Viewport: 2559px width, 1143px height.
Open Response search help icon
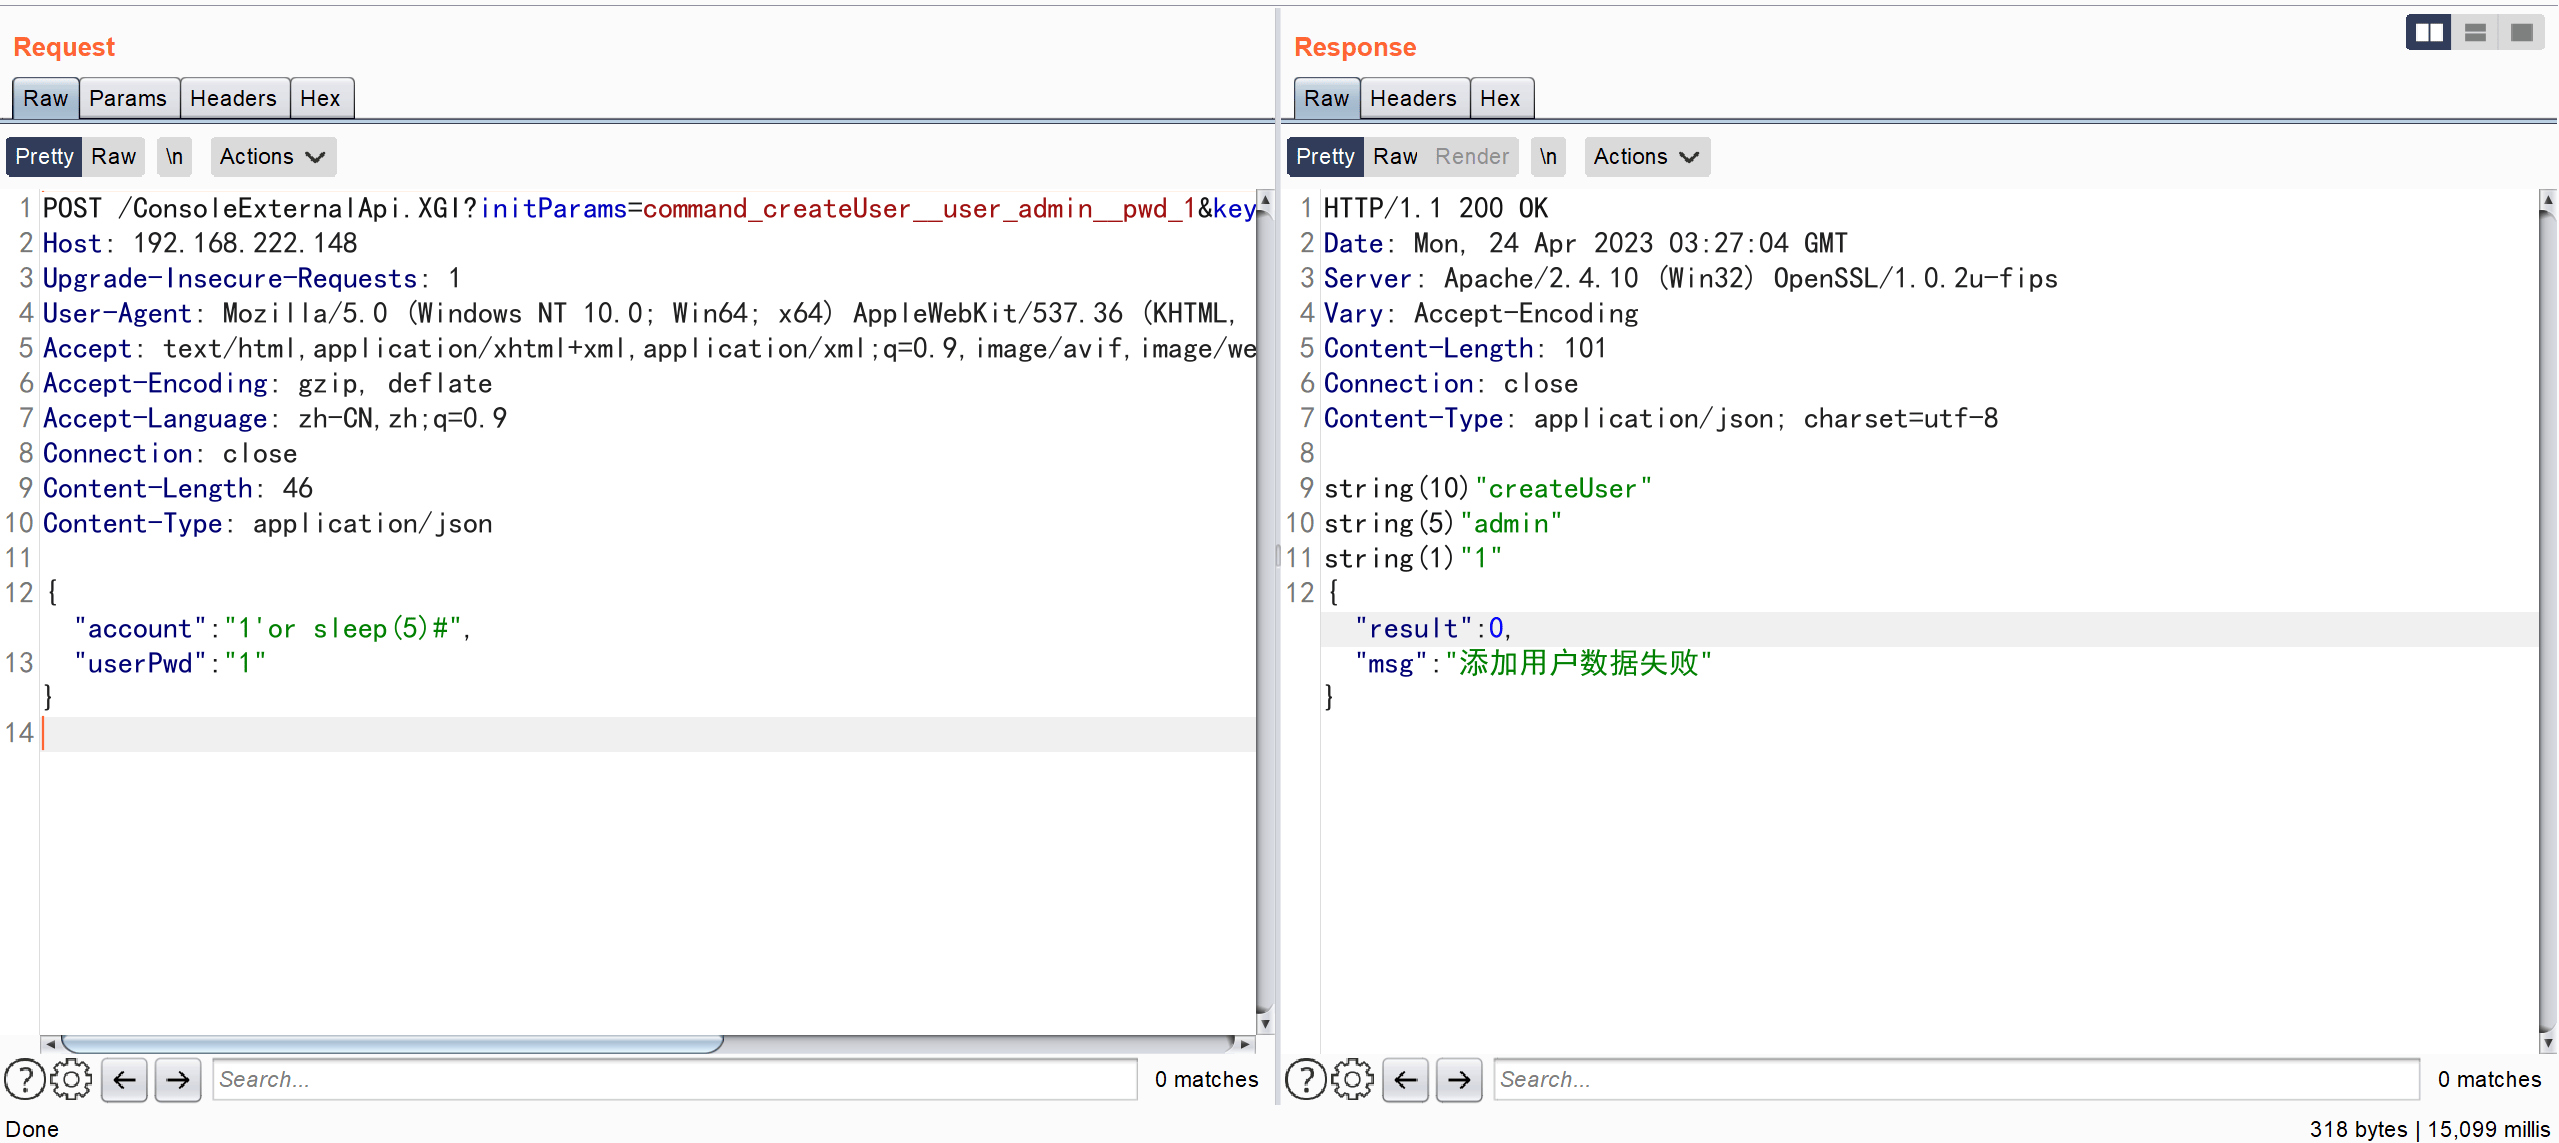(x=1305, y=1079)
